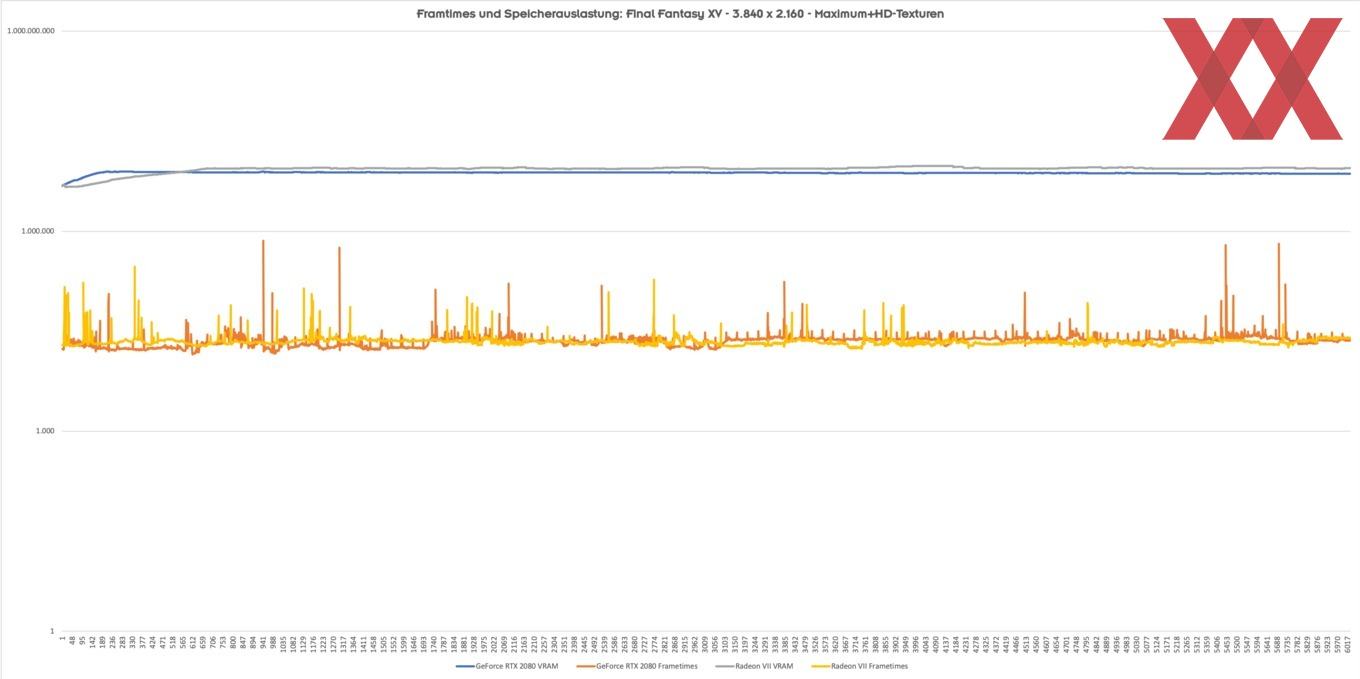Screen dimensions: 1360x679
Task: Select the GeForce RTX 2080 VRAM legend entry
Action: [507, 666]
